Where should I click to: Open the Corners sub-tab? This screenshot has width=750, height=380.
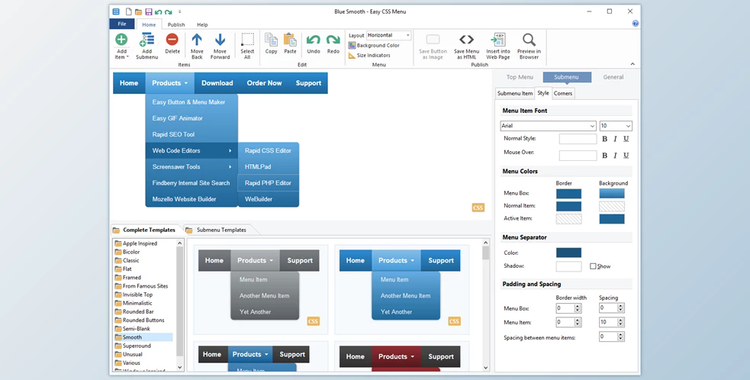562,93
